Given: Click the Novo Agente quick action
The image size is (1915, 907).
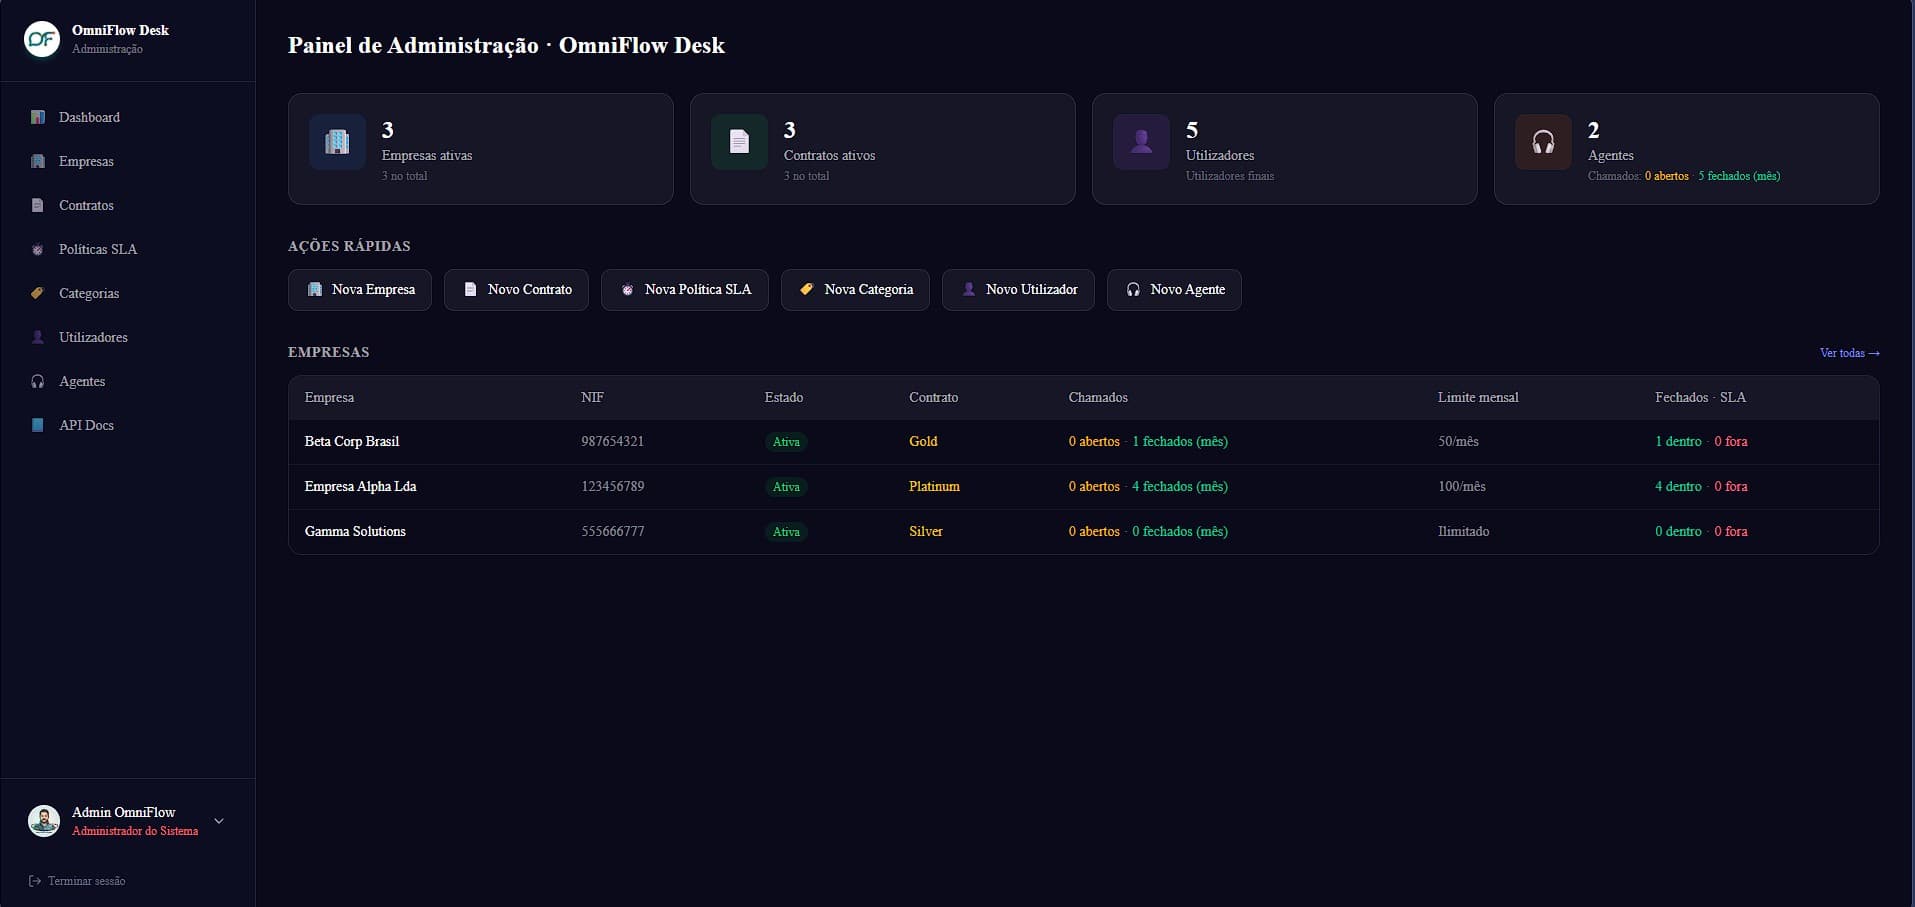Looking at the screenshot, I should tap(1174, 289).
